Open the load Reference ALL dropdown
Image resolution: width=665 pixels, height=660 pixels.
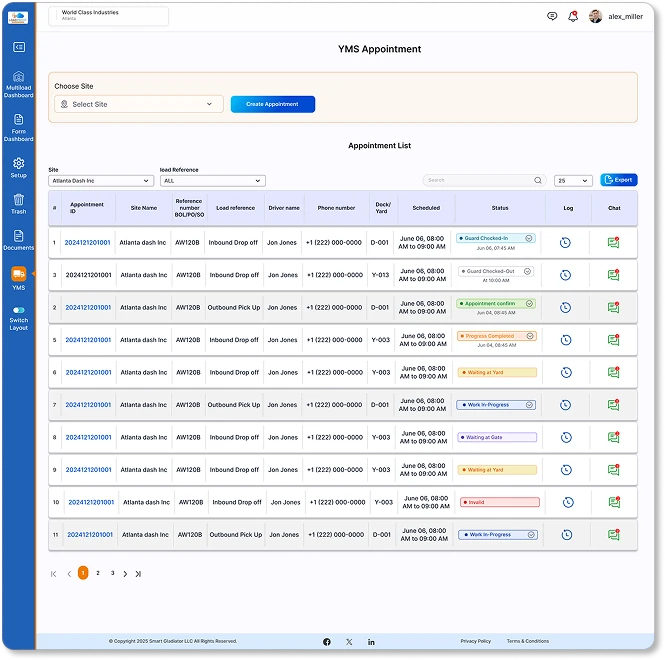(x=212, y=181)
